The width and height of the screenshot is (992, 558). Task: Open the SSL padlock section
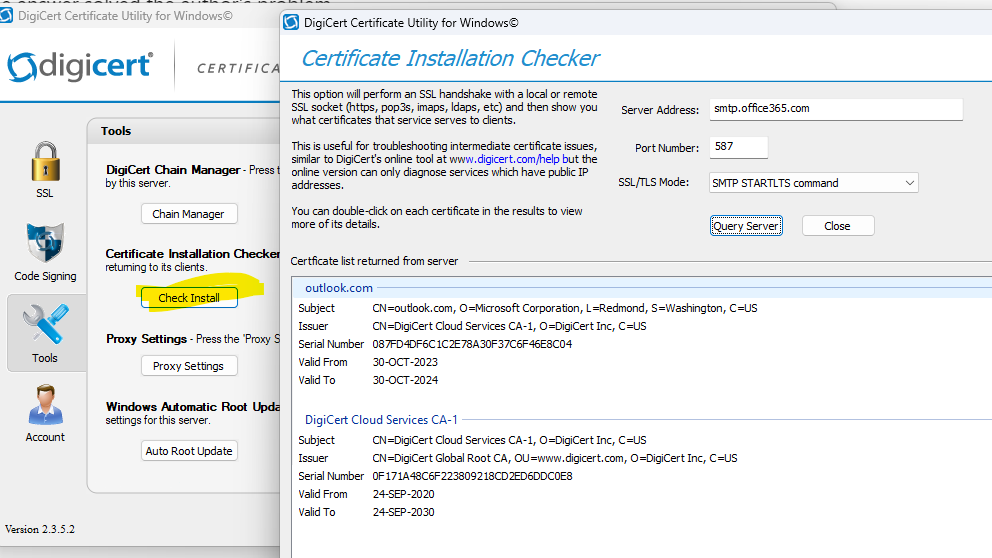click(45, 170)
